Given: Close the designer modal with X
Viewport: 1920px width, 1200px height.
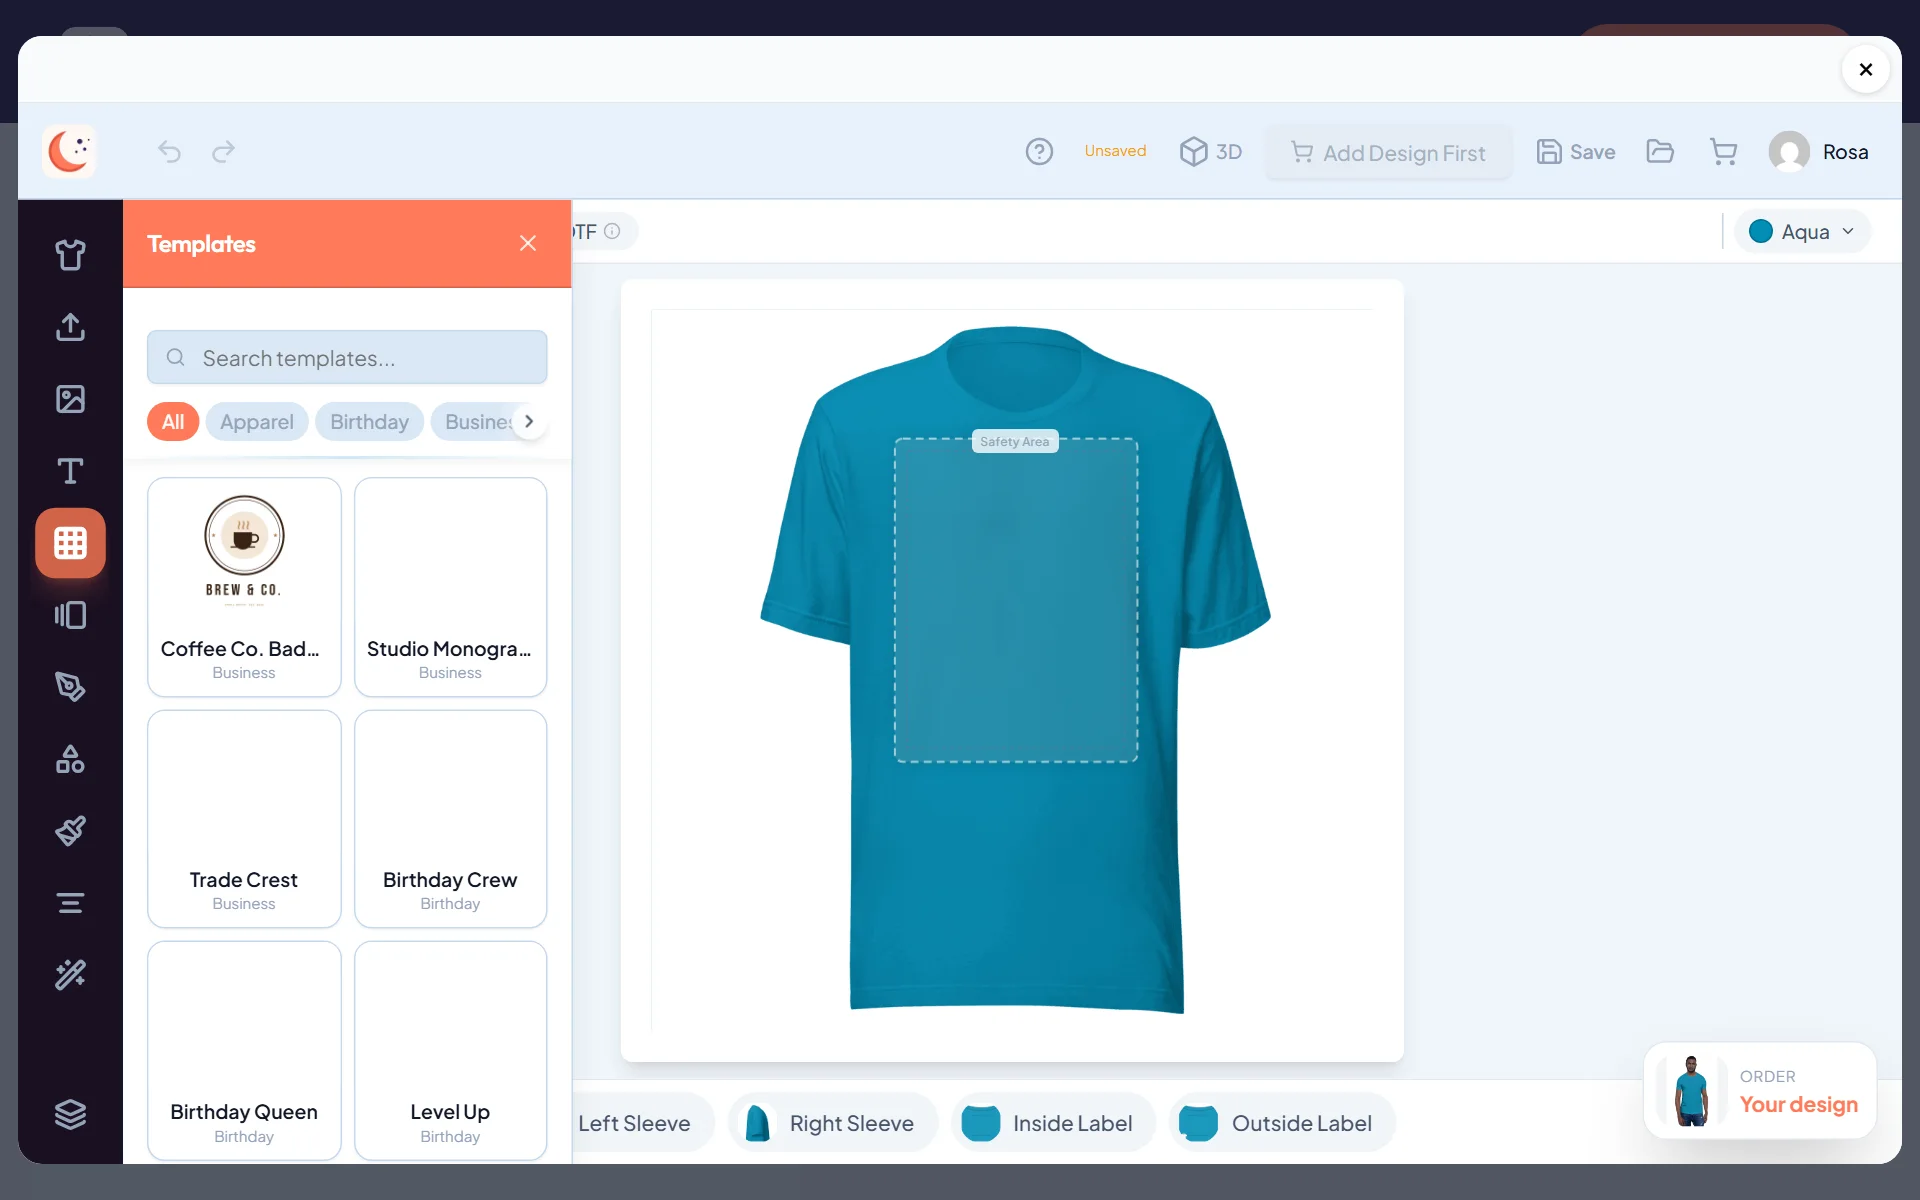Looking at the screenshot, I should tap(1865, 69).
